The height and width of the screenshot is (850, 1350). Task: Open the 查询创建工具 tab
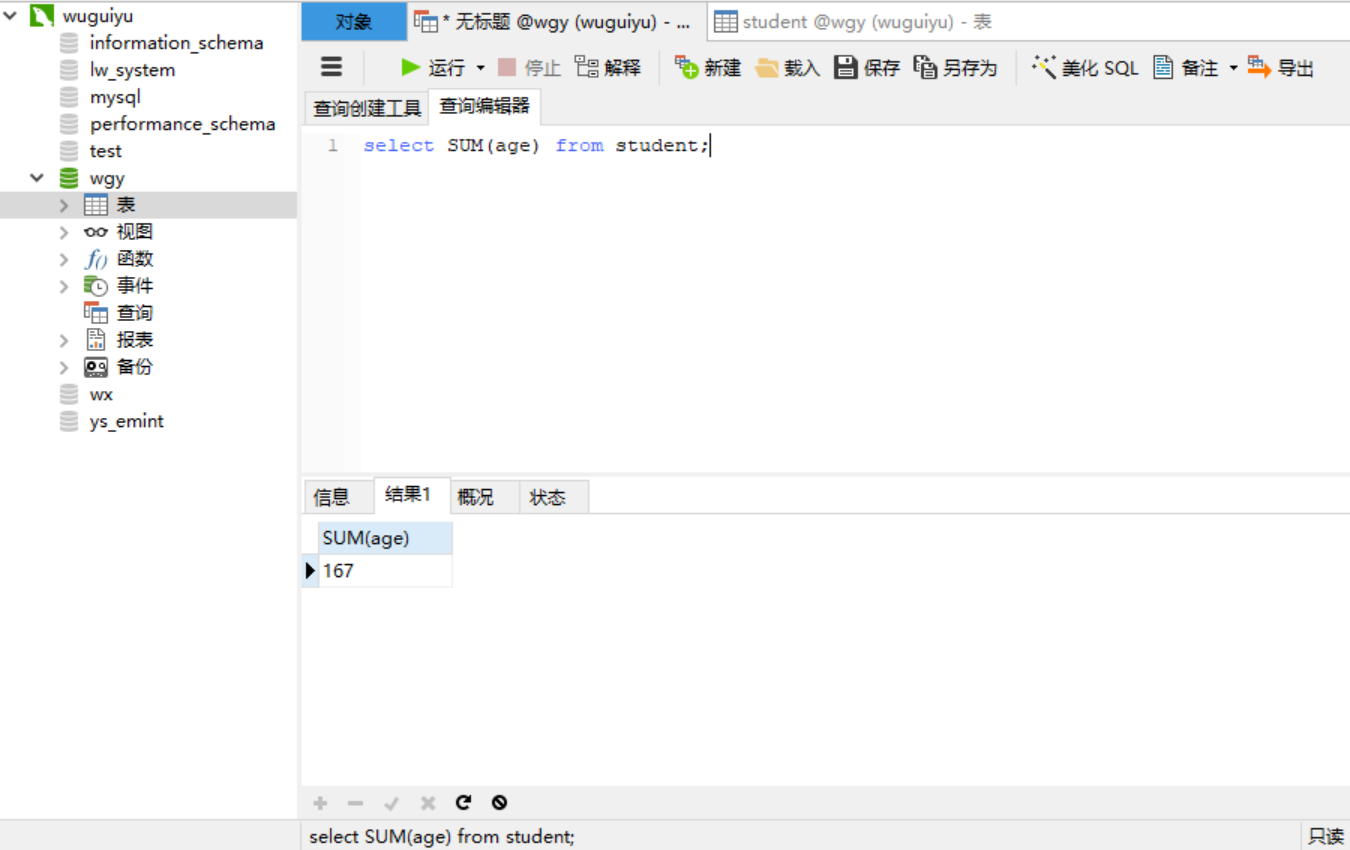(x=367, y=108)
